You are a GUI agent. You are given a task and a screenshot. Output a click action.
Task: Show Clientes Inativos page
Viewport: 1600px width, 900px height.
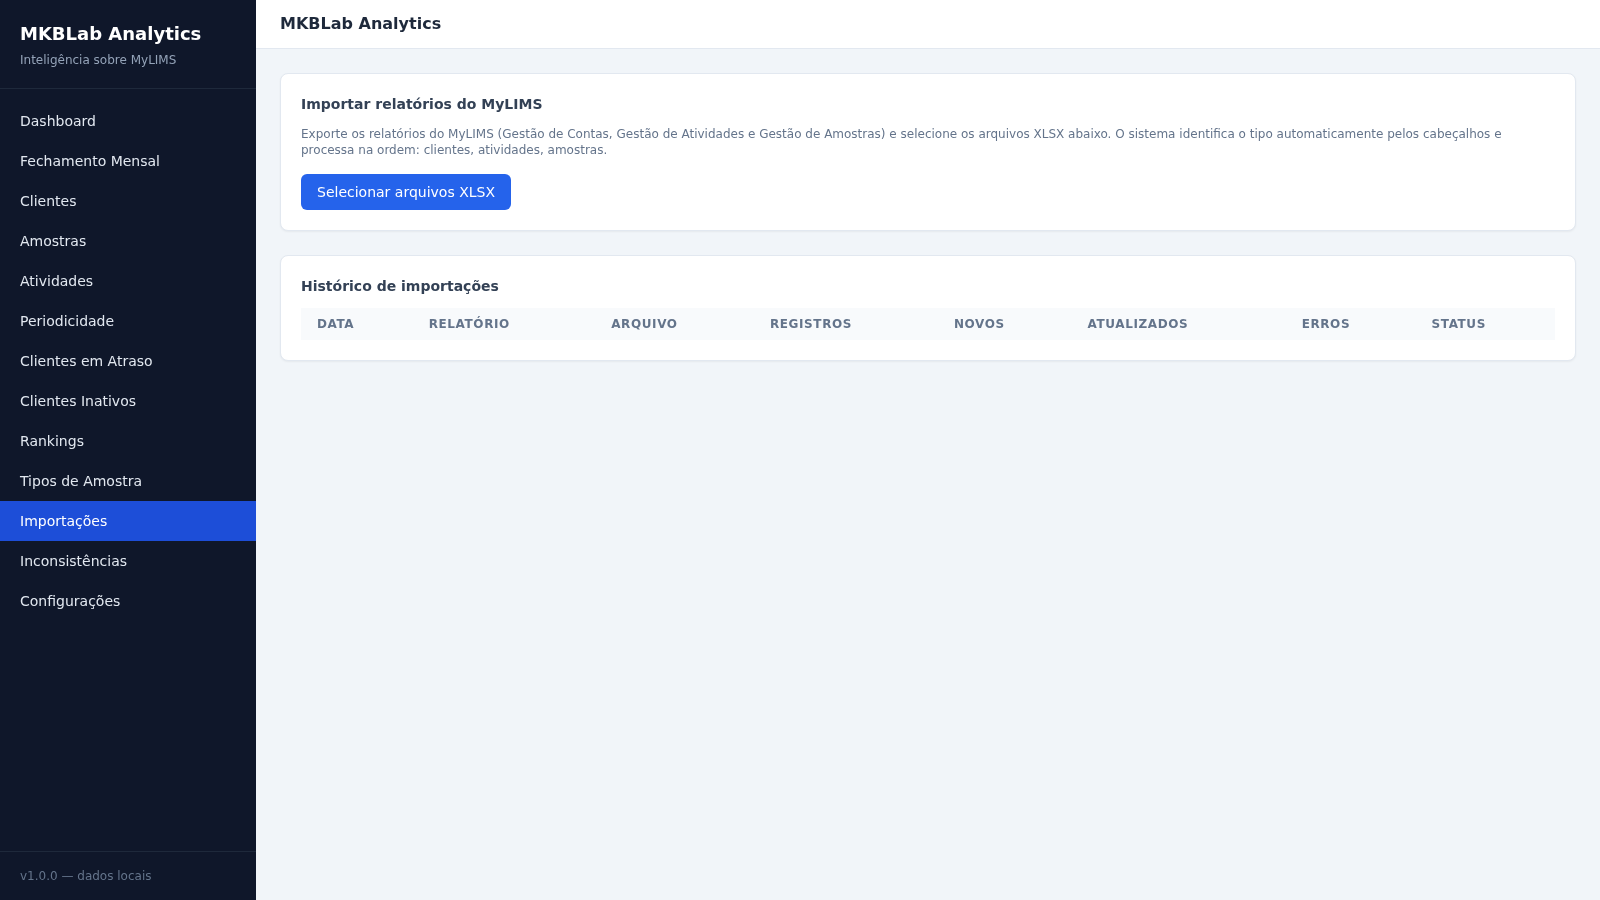128,401
